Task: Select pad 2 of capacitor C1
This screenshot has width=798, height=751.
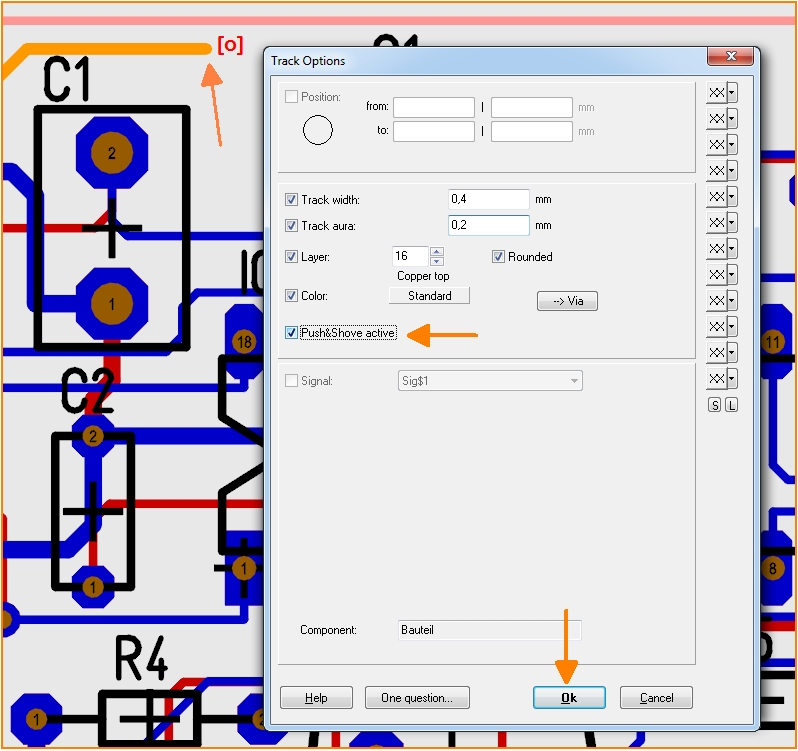Action: point(112,153)
